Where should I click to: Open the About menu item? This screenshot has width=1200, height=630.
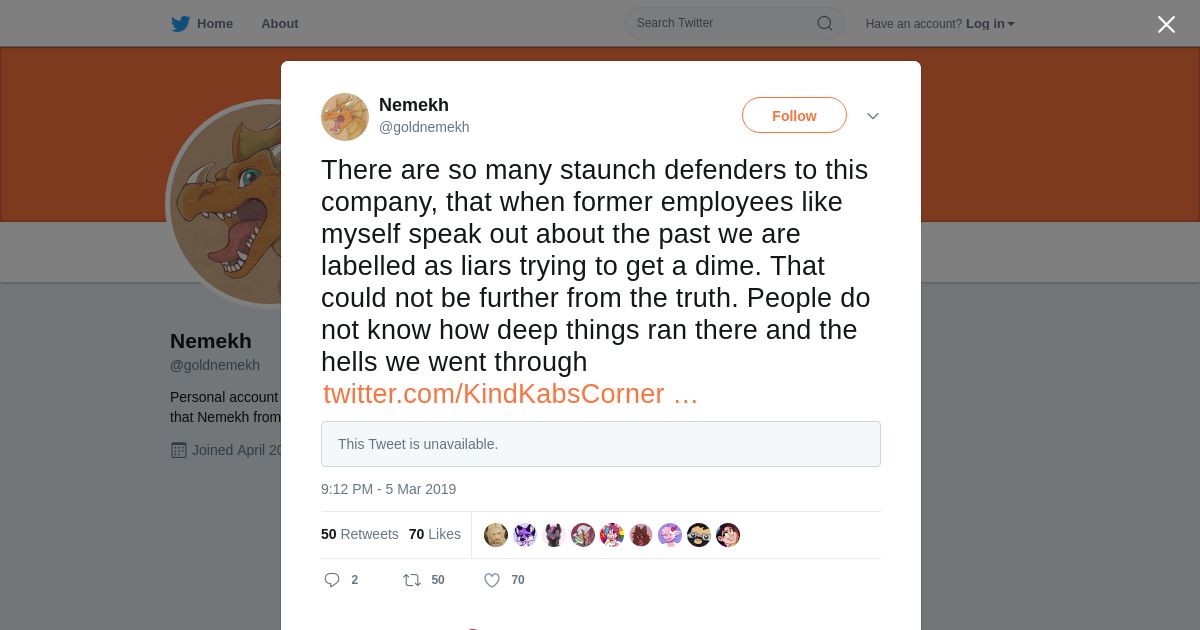280,23
